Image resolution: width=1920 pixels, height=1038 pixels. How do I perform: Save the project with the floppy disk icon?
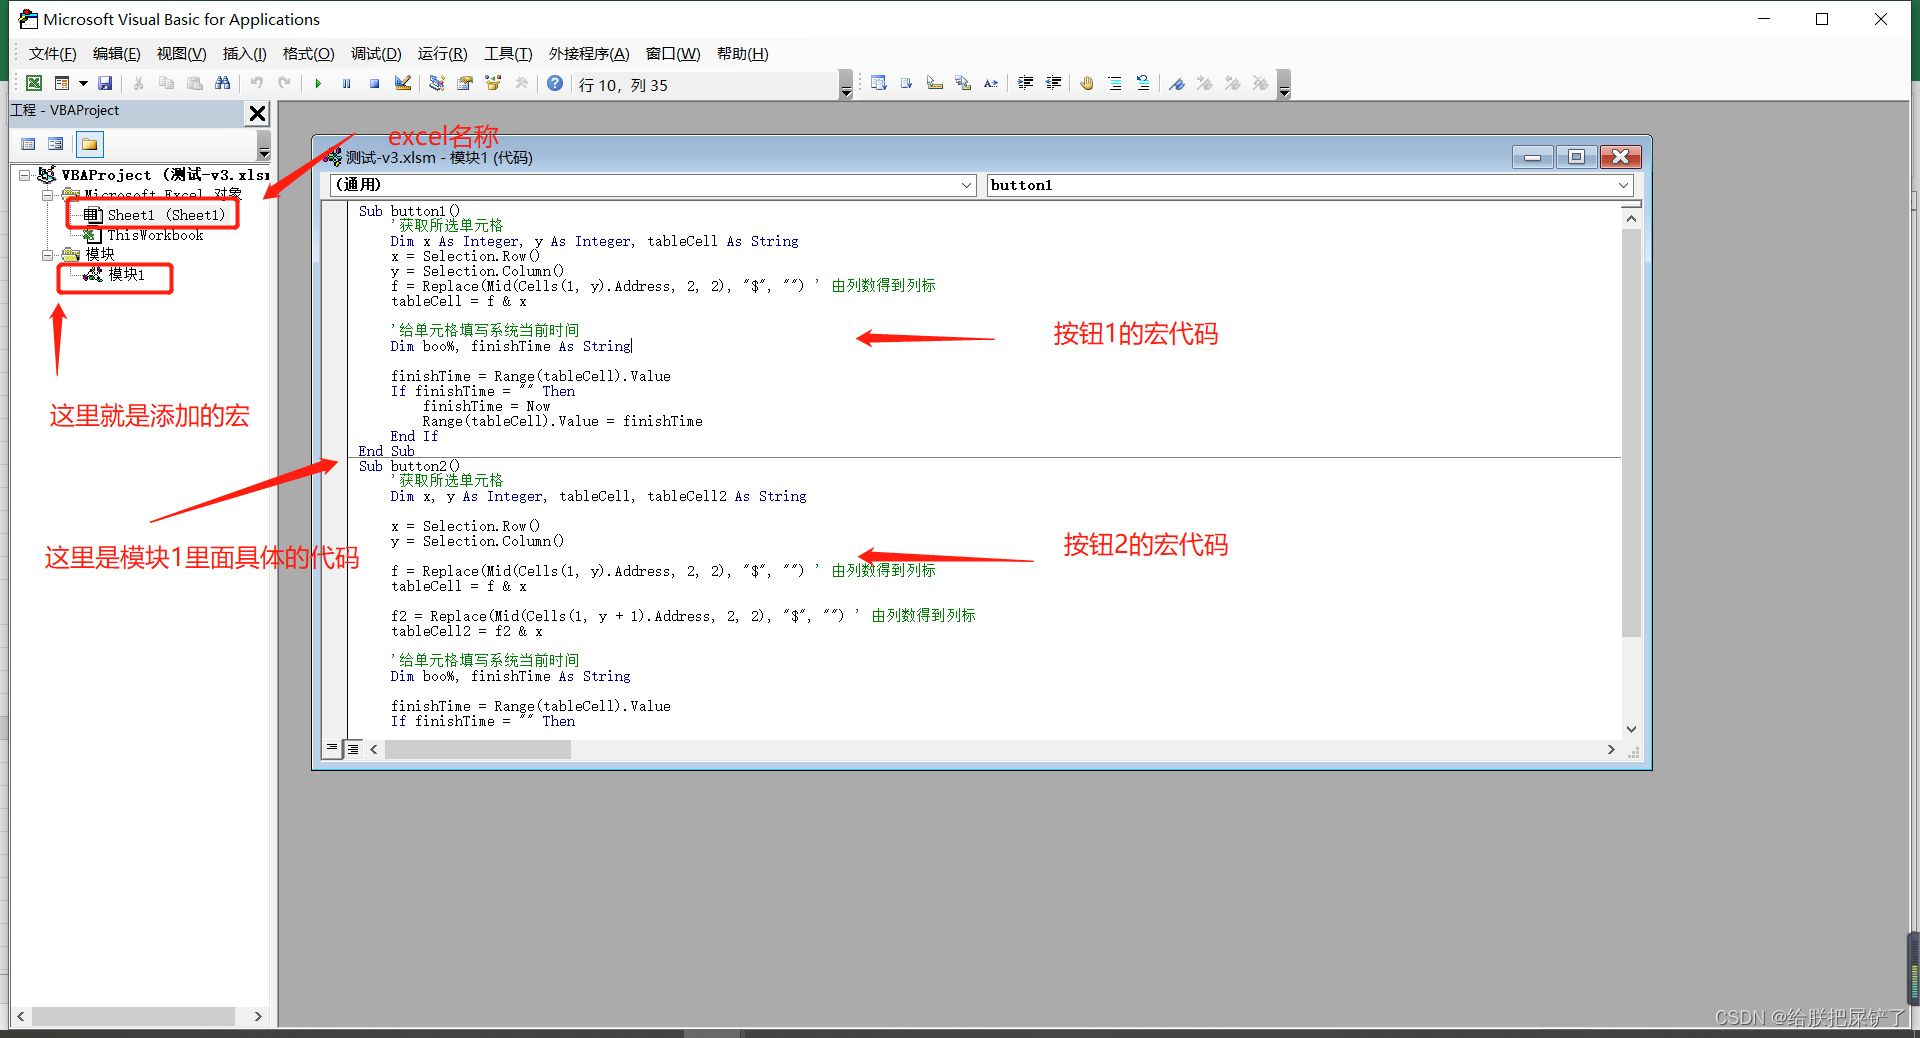pyautogui.click(x=105, y=84)
